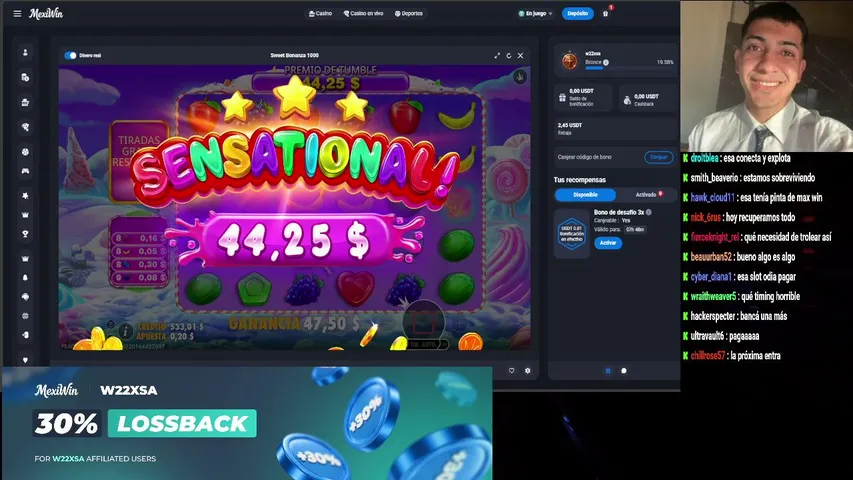Click chat username ultravault6
Screen dimensions: 853x480
(x=707, y=336)
